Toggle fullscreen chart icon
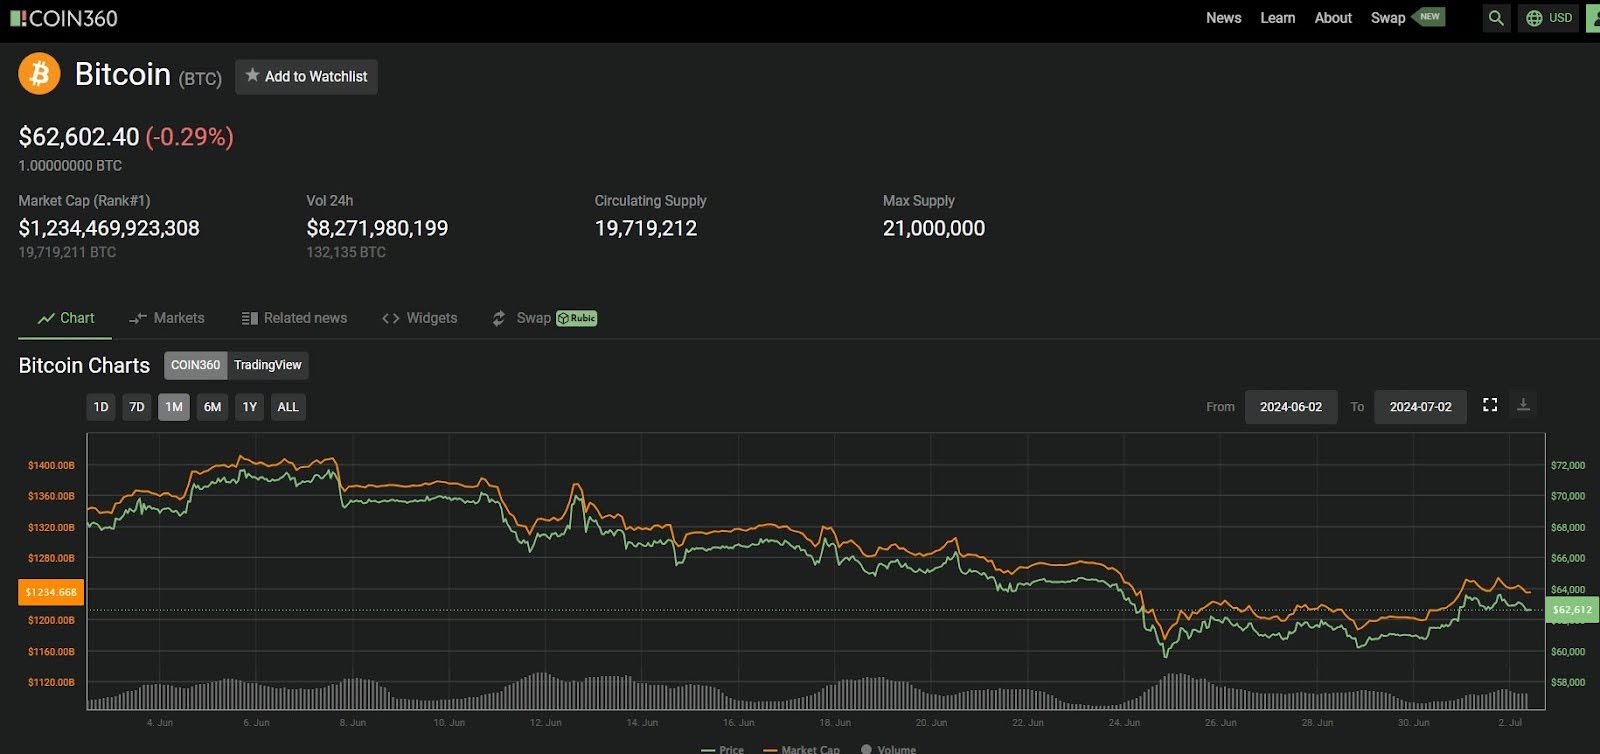Image resolution: width=1600 pixels, height=754 pixels. pos(1490,404)
